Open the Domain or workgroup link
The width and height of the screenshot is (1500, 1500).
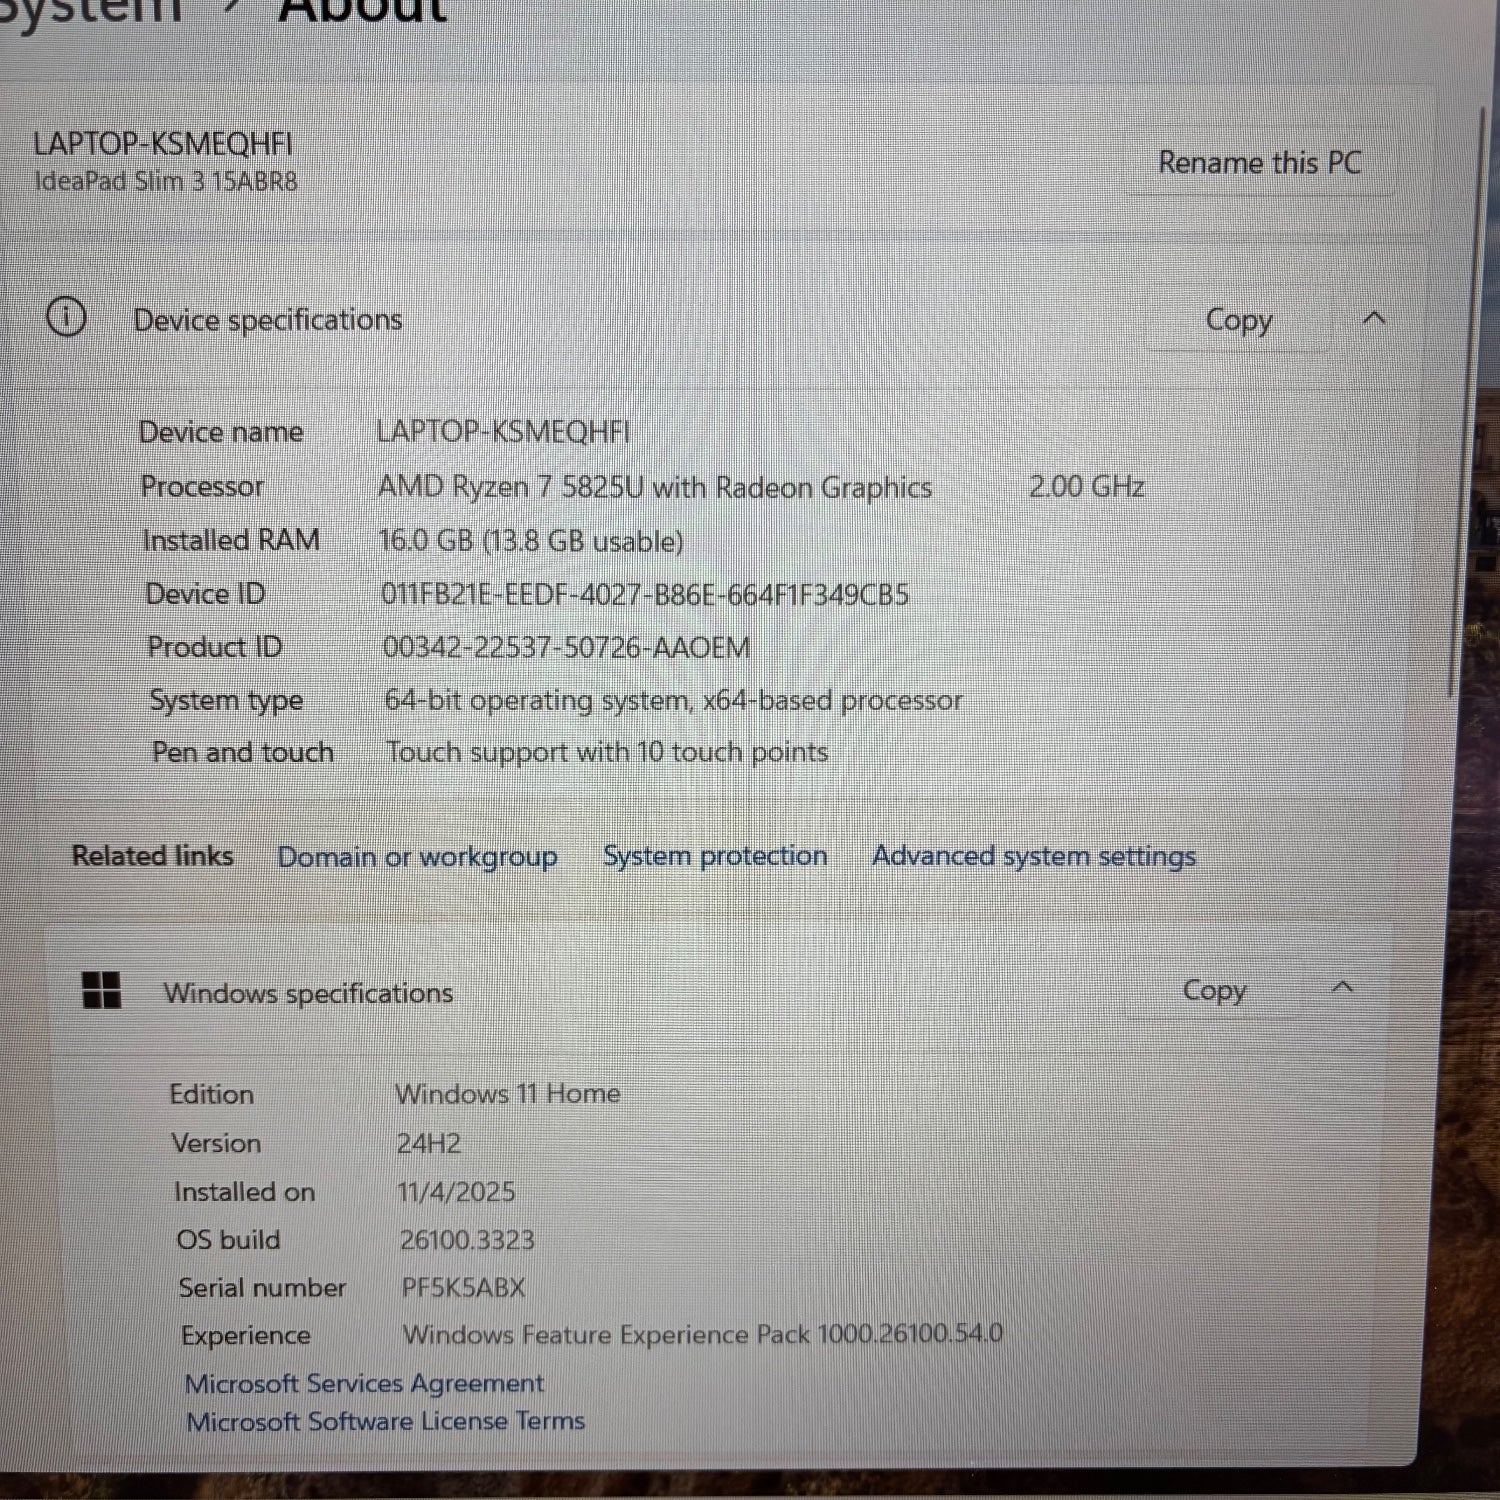[417, 857]
